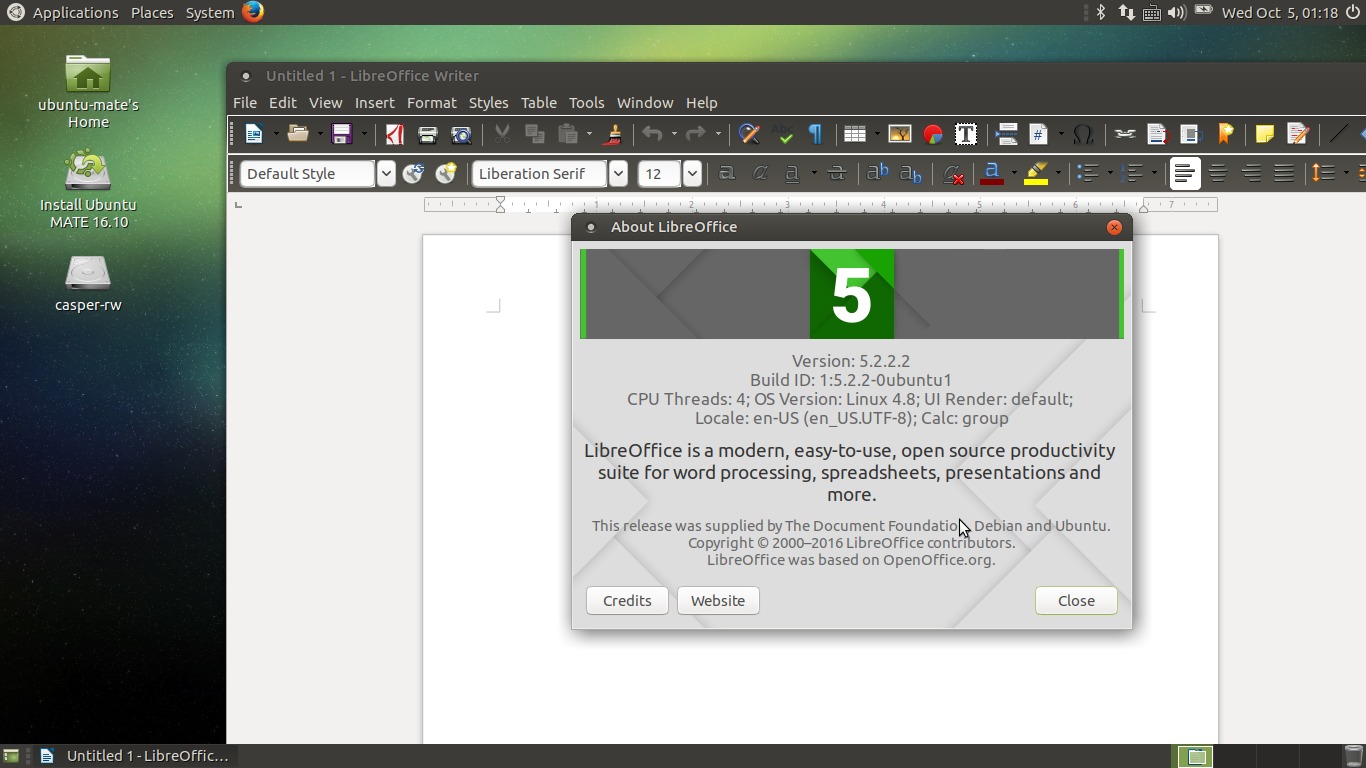Viewport: 1366px width, 768px height.
Task: Open the Format menu
Action: [432, 102]
